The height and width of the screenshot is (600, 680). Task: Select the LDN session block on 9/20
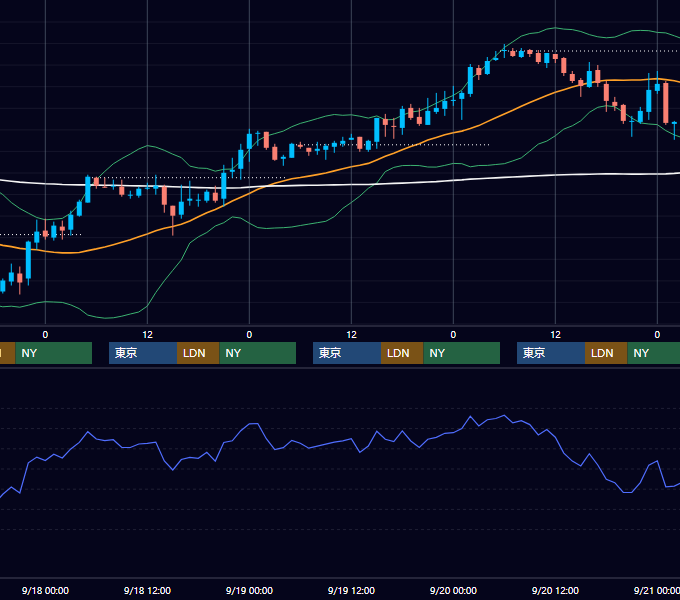(x=606, y=353)
